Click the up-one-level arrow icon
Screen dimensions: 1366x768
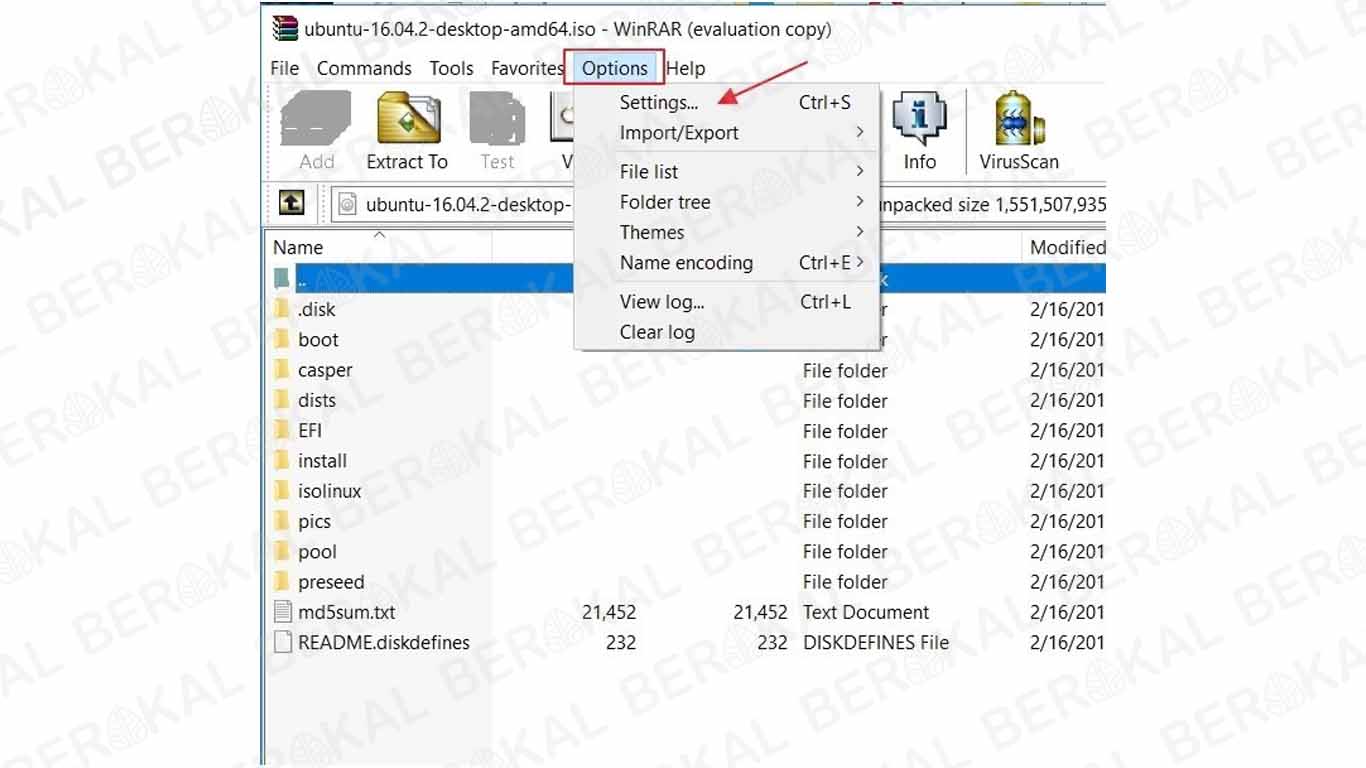(x=291, y=204)
